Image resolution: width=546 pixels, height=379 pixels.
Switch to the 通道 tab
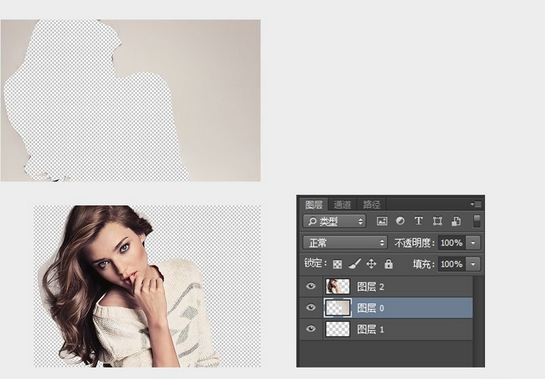click(342, 204)
